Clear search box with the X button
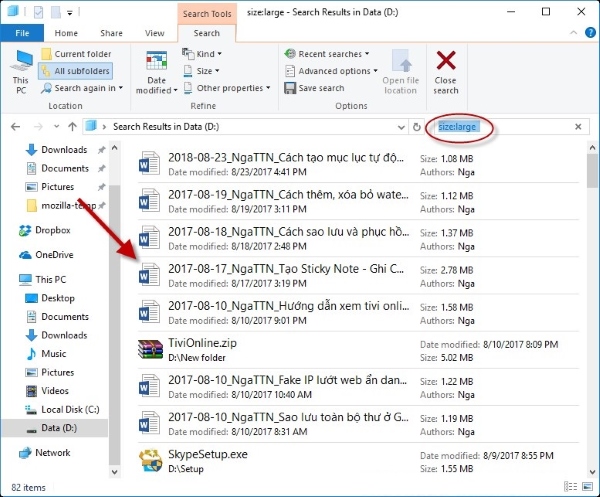Viewport: 600px width, 497px height. (x=578, y=127)
